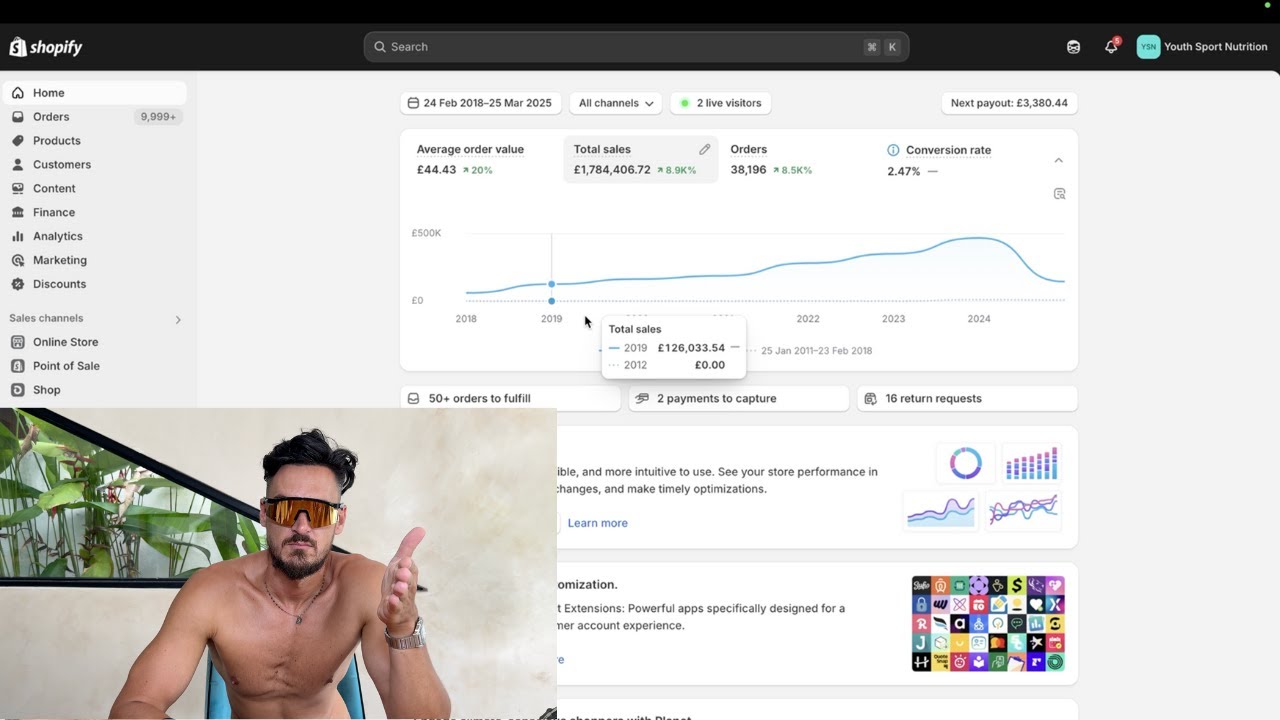
Task: Click the YSN store avatar
Action: point(1149,47)
